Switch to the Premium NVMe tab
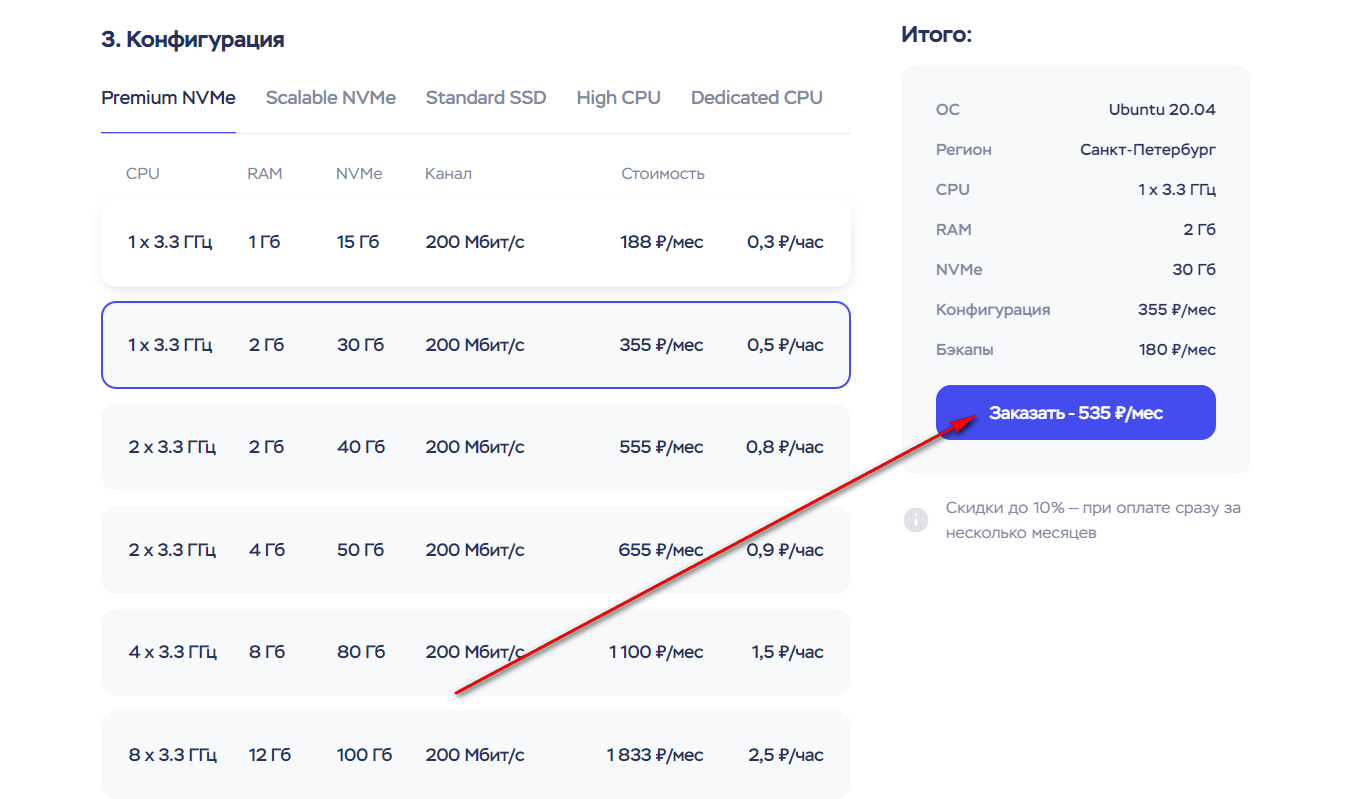Screen dimensions: 1348x799 (x=168, y=98)
